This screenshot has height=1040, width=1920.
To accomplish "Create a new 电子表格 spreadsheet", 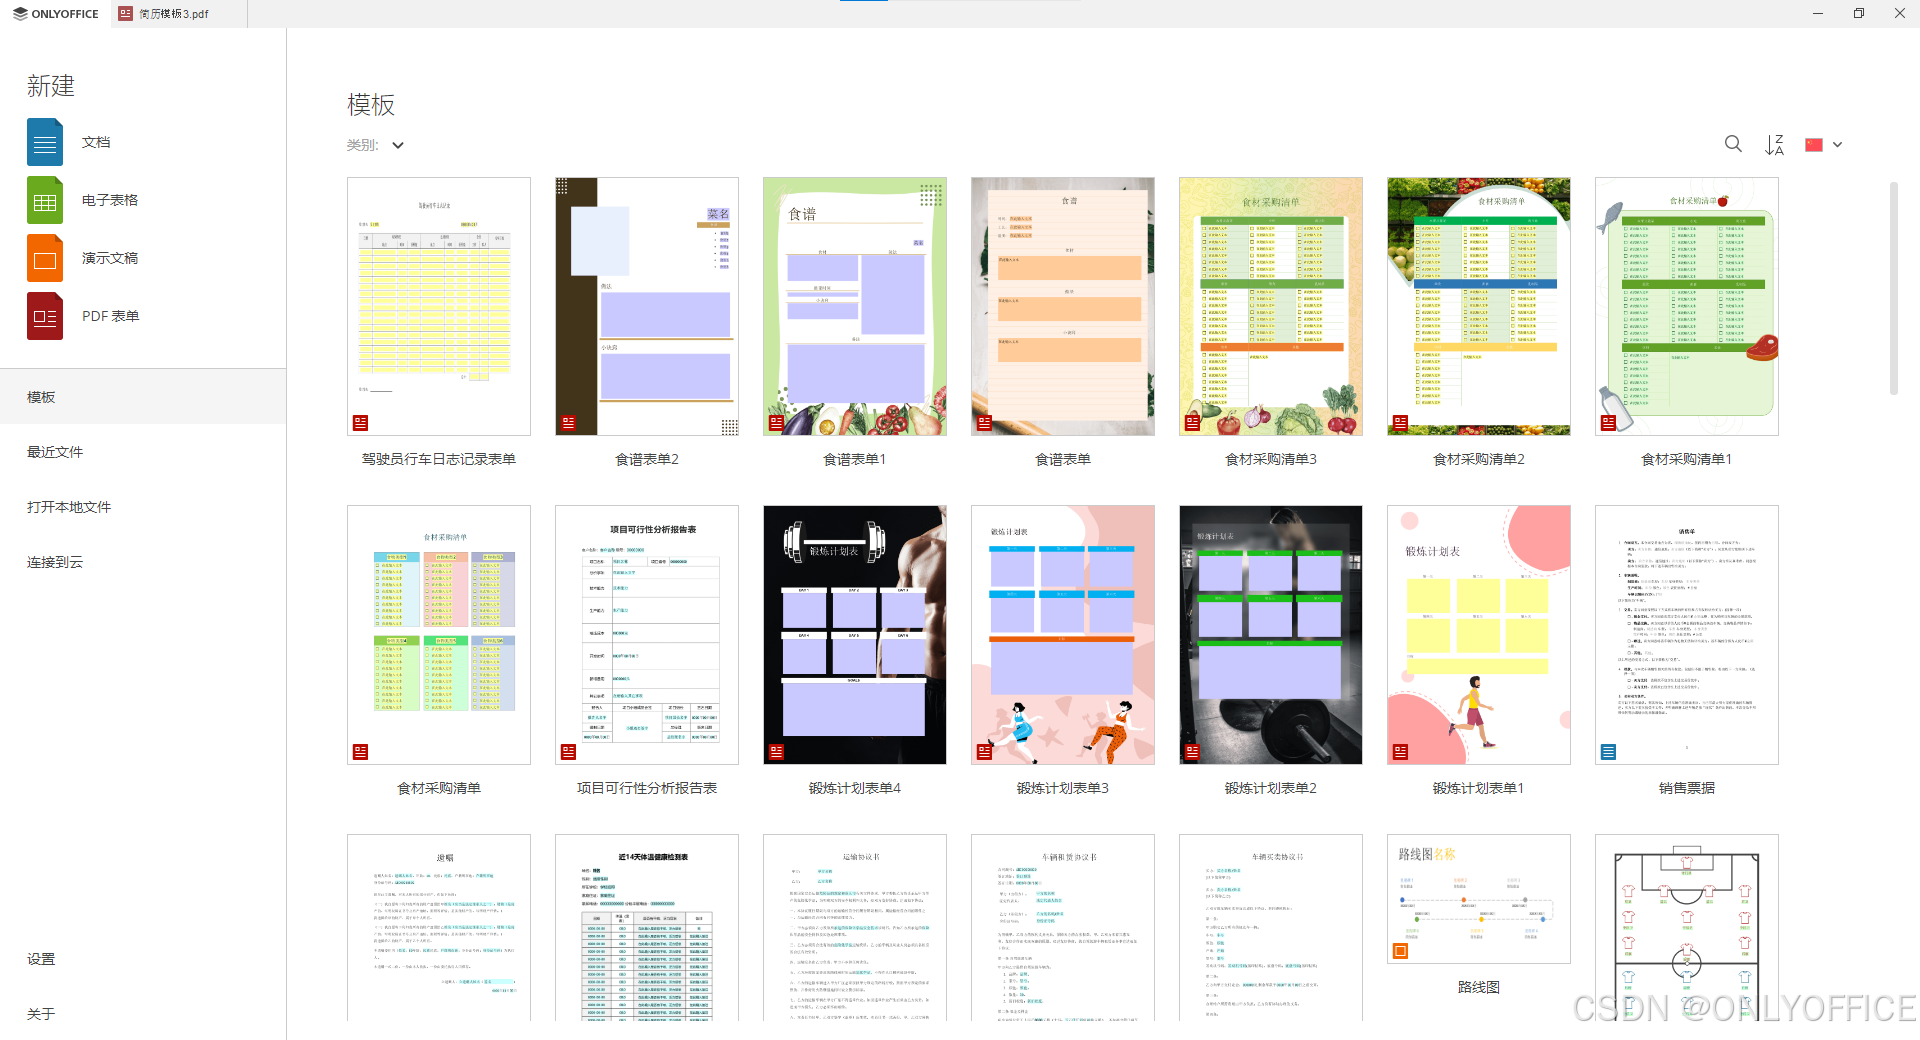I will (83, 200).
